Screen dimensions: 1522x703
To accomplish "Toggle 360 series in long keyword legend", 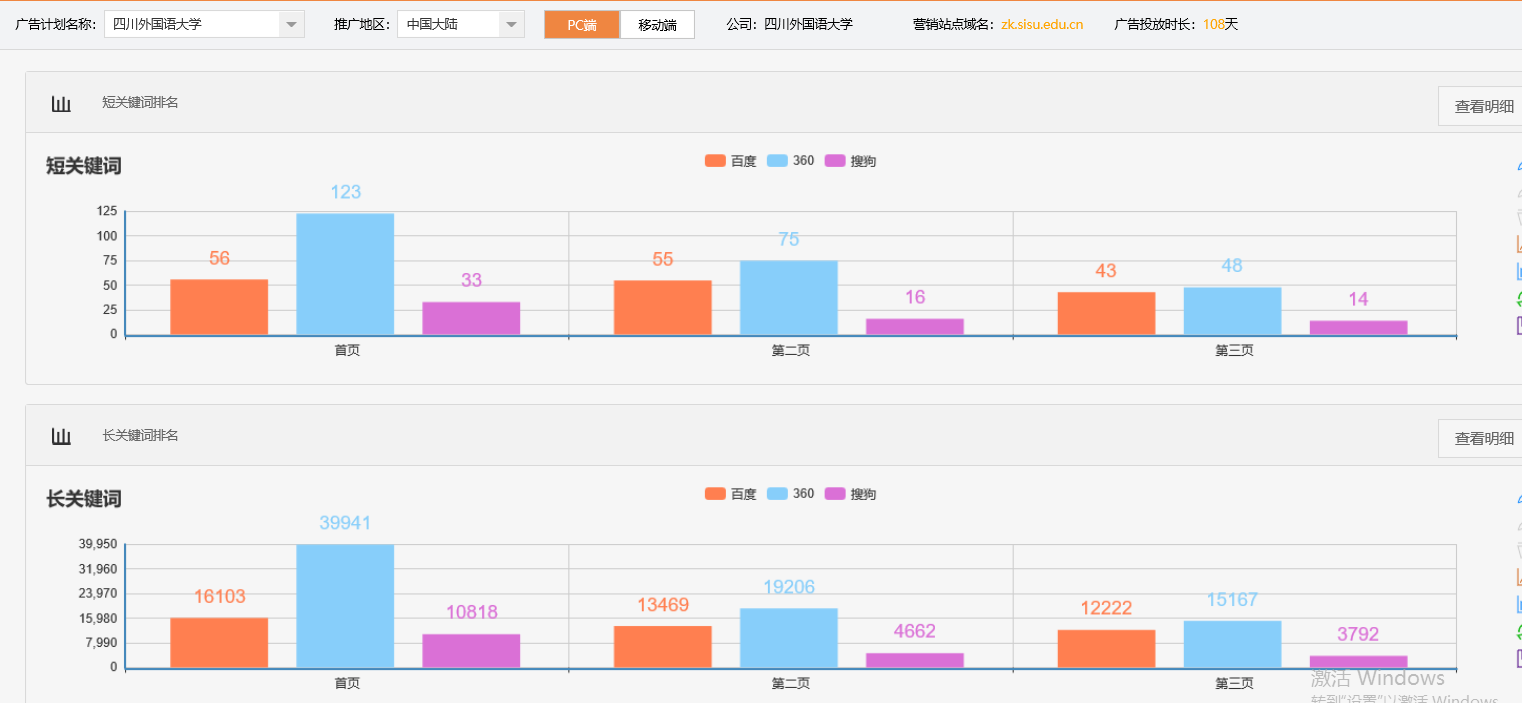I will pyautogui.click(x=790, y=494).
